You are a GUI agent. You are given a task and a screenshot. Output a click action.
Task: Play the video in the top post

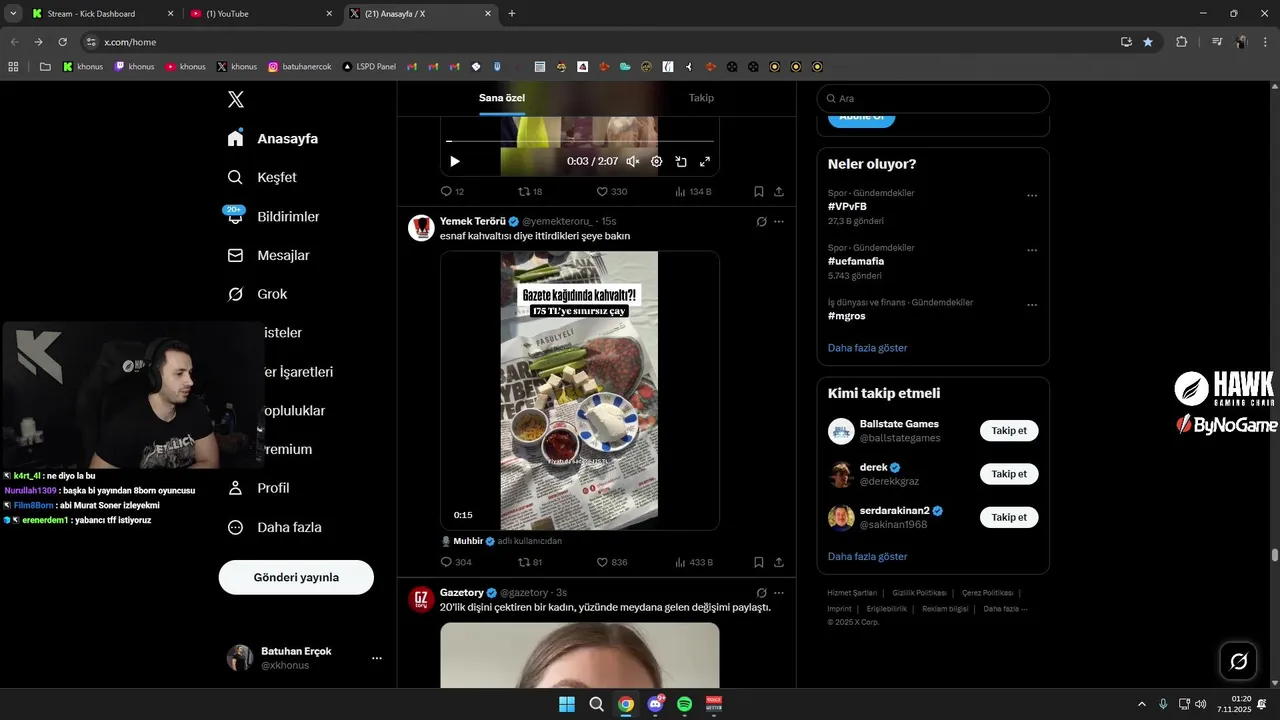pos(455,161)
